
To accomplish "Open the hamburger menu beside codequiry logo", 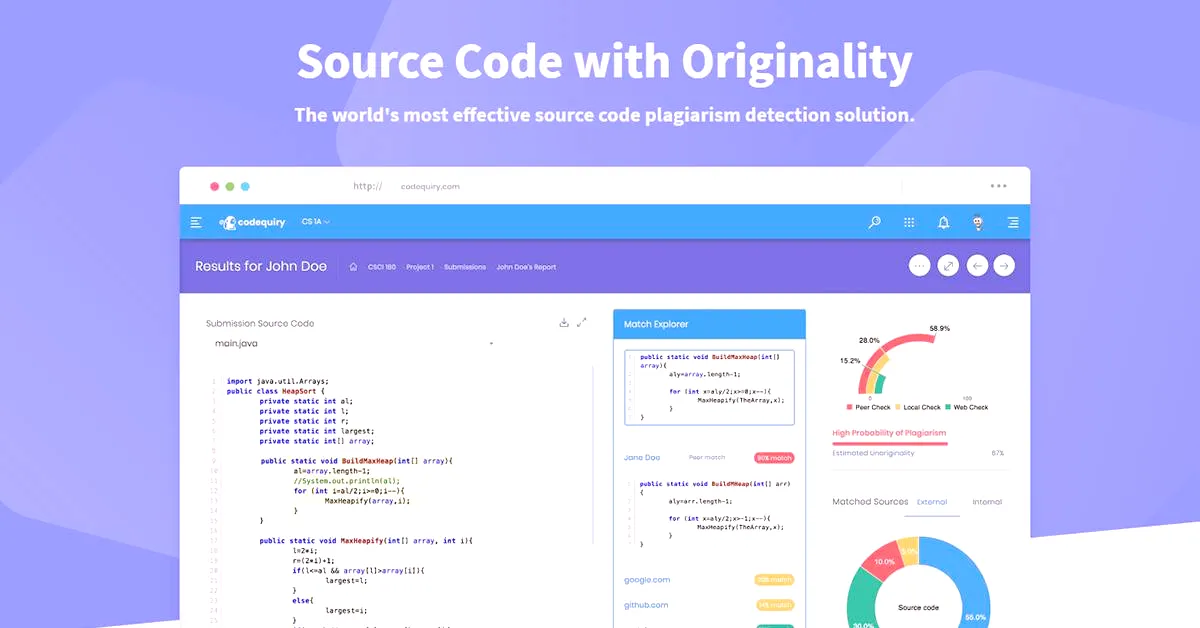I will pos(196,222).
